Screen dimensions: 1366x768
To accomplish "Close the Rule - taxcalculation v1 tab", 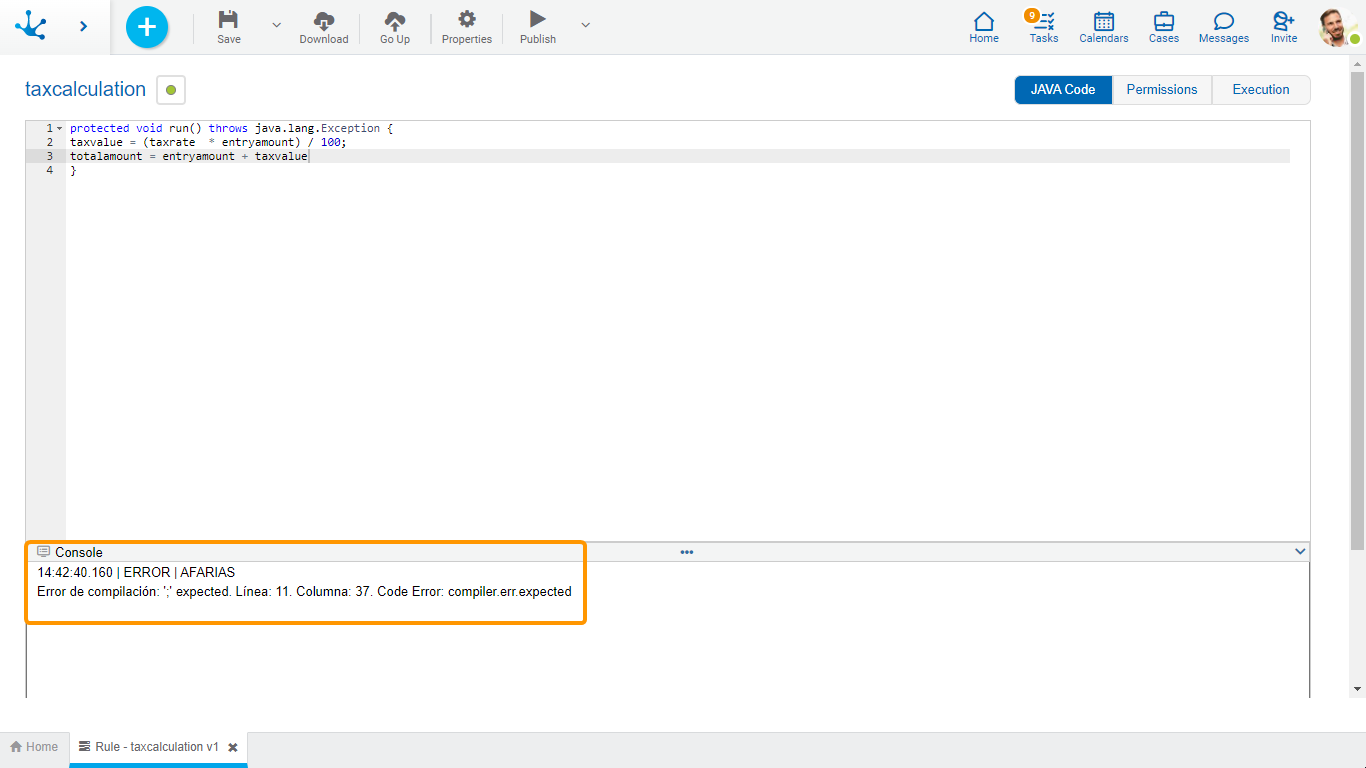I will (233, 748).
